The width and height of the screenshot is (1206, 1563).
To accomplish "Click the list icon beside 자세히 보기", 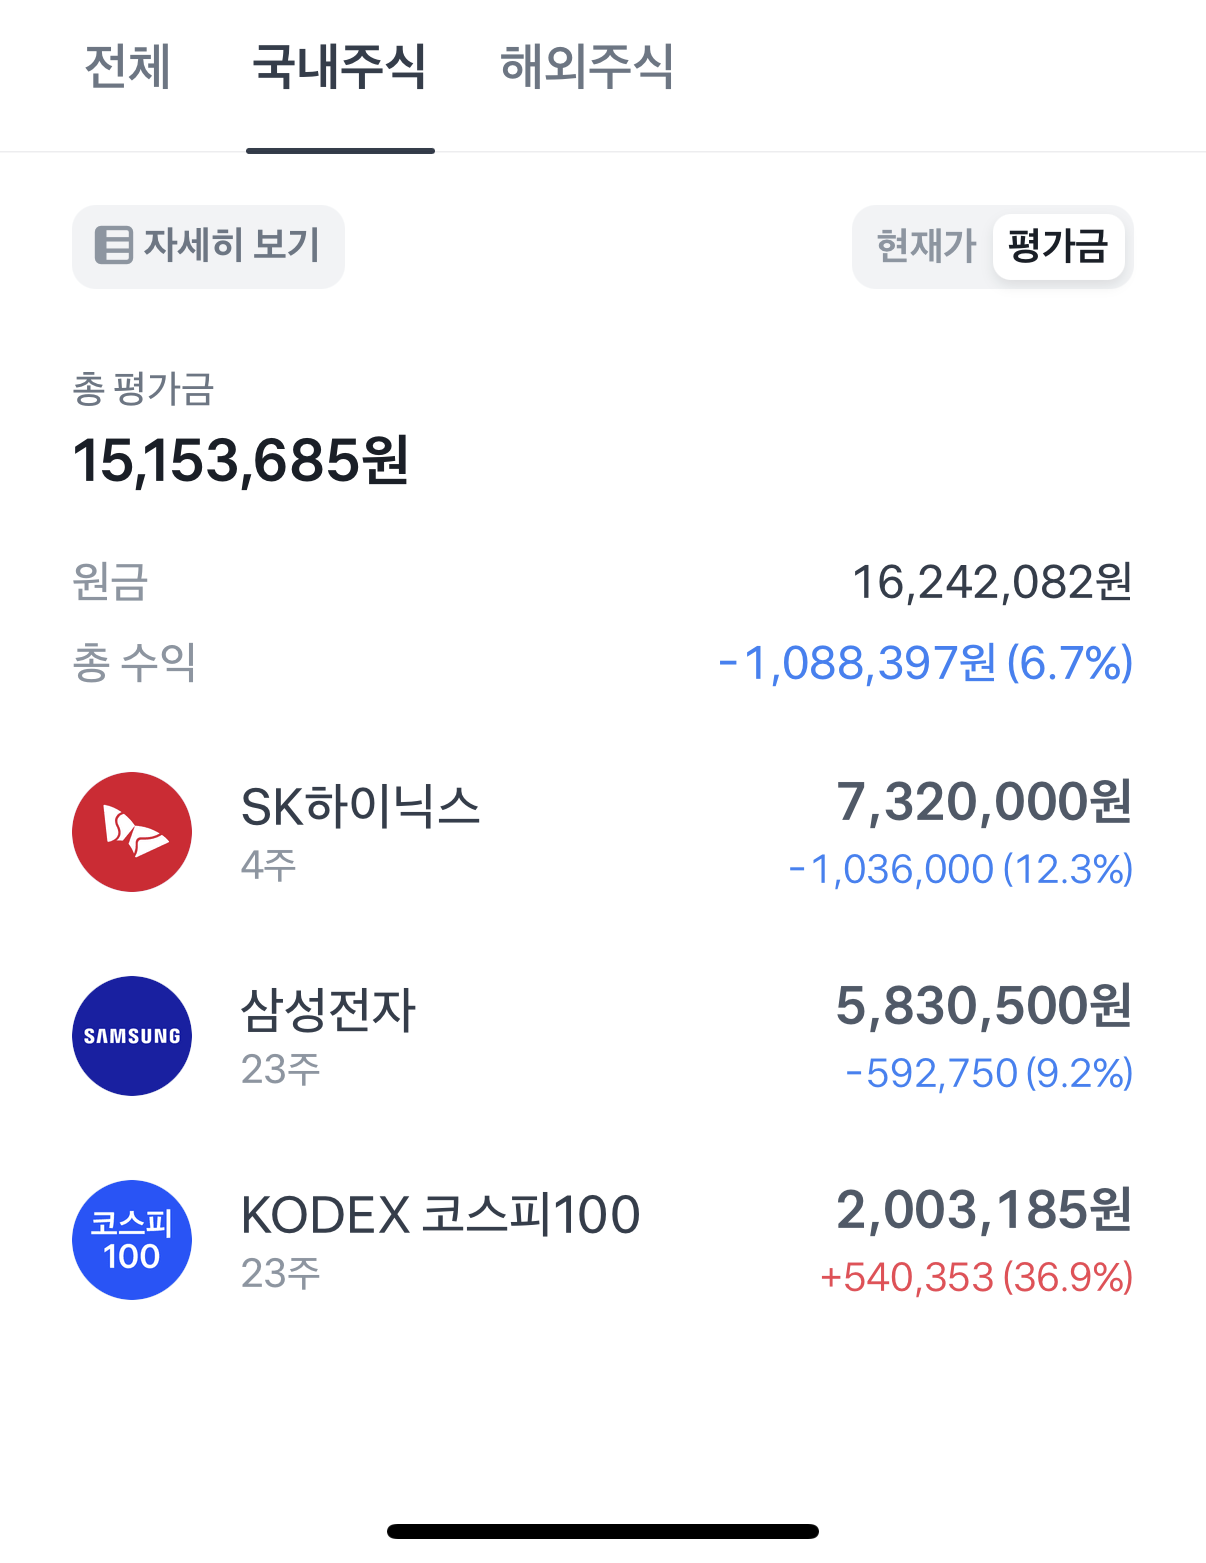I will [x=114, y=245].
